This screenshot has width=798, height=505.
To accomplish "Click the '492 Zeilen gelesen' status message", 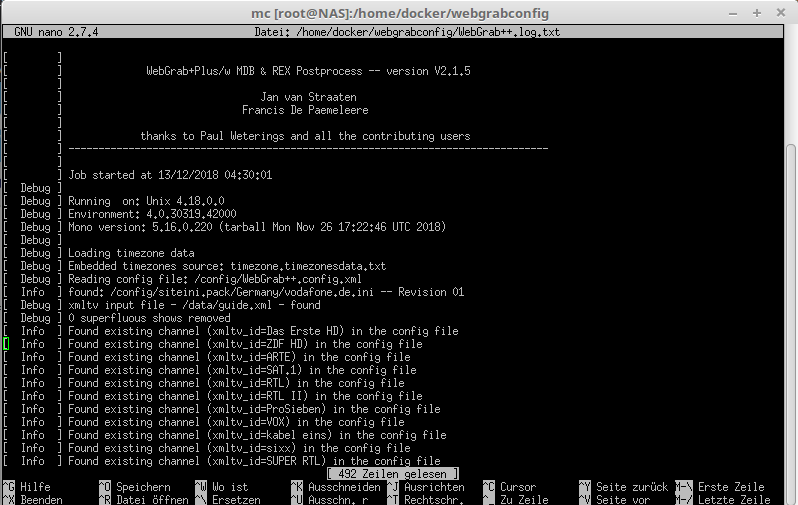I will (x=392, y=474).
